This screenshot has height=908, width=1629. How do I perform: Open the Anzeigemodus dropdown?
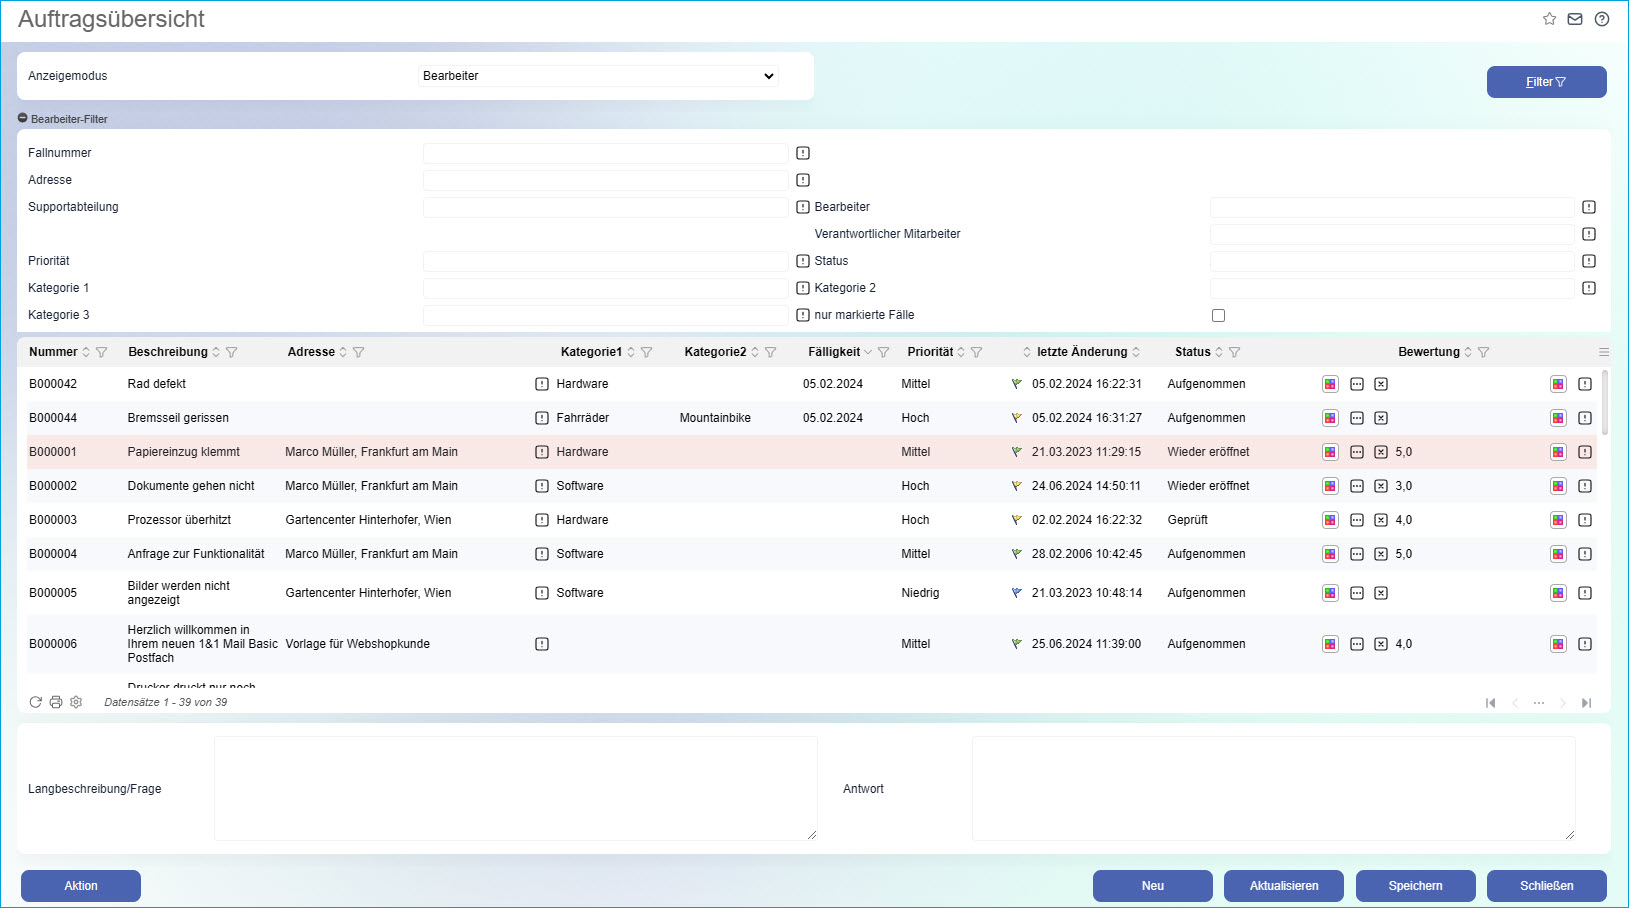click(598, 76)
